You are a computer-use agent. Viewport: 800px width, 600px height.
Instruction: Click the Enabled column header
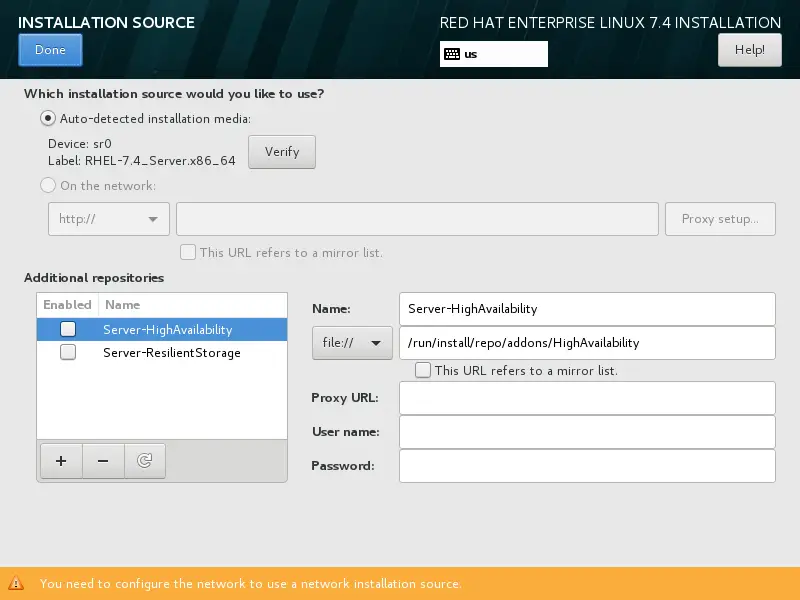click(x=67, y=305)
